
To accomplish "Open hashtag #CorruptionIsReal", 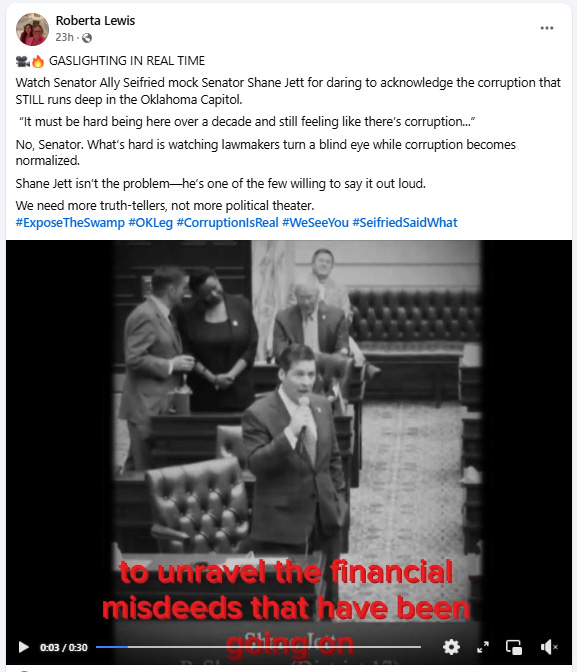I will (227, 223).
